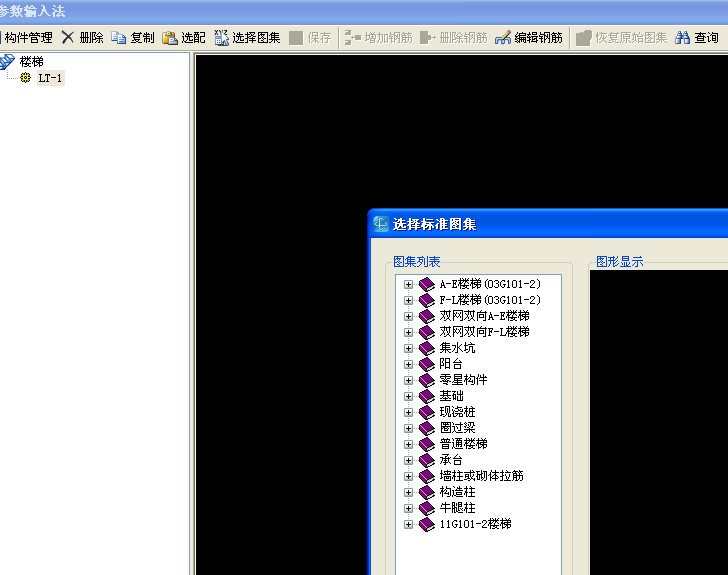Screen dimensions: 728x575
Task: Select 墙柱或砌体拉筋 in atlas list
Action: point(481,476)
